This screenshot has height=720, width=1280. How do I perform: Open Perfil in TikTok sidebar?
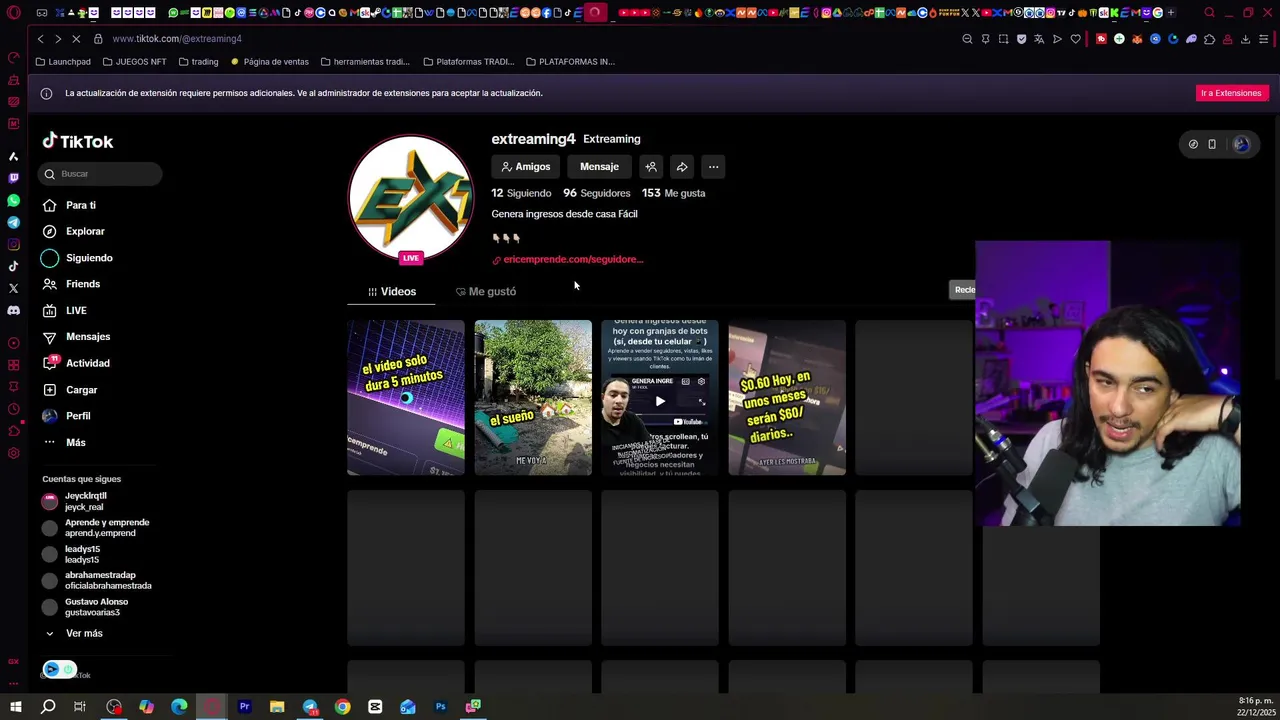67,416
